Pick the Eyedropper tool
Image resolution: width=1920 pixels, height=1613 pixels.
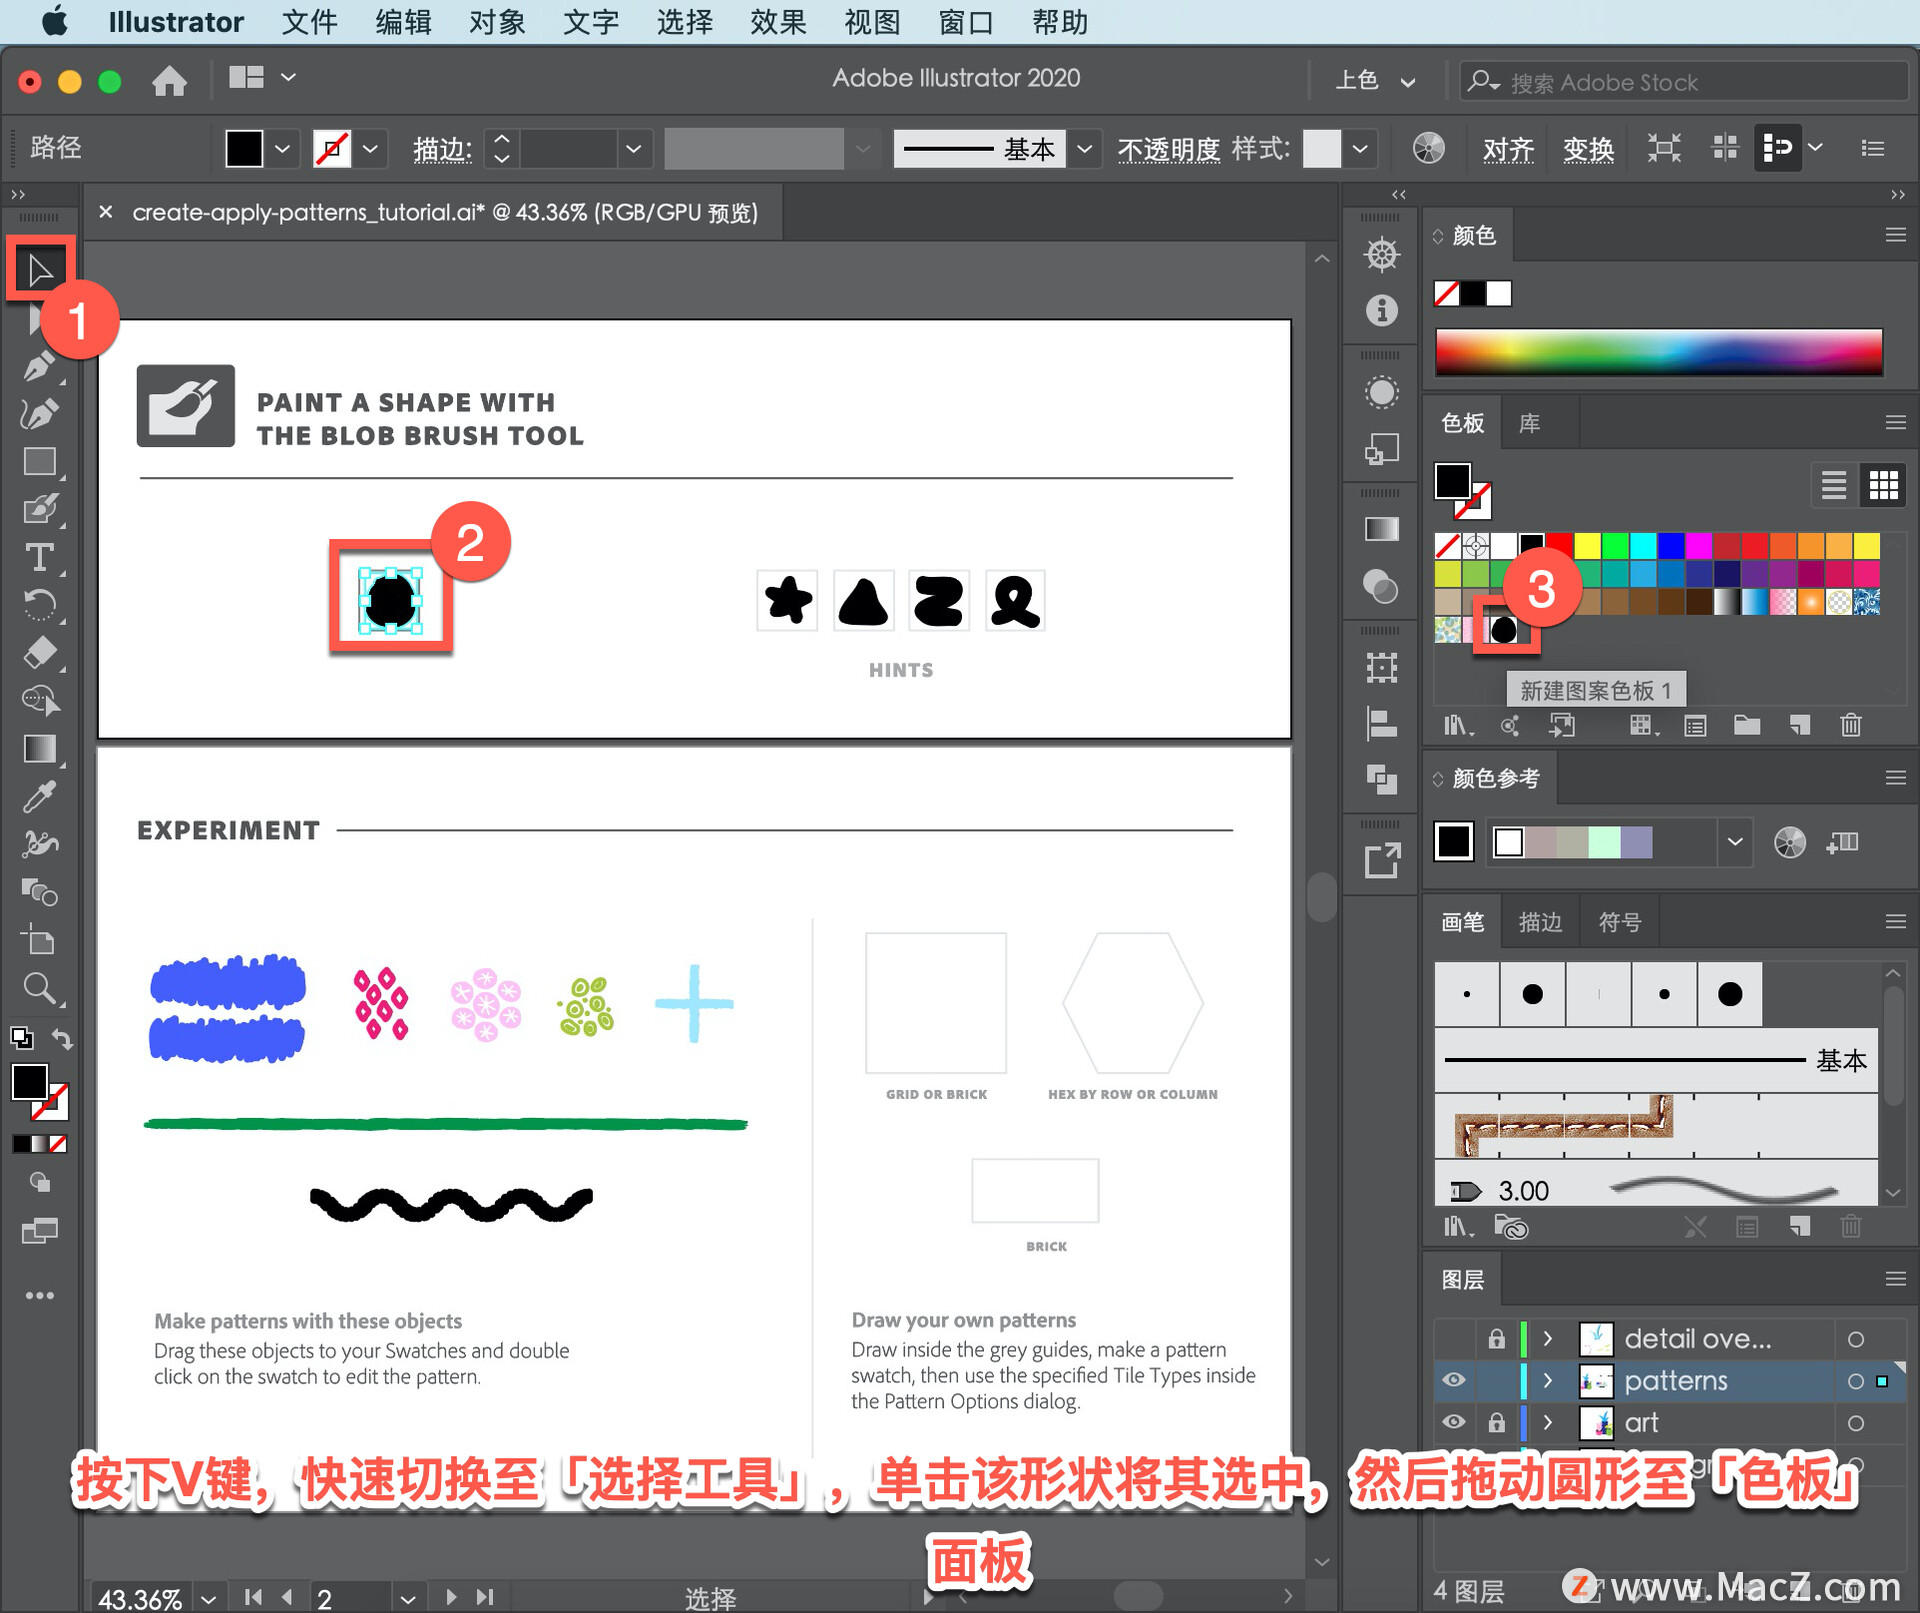click(39, 797)
